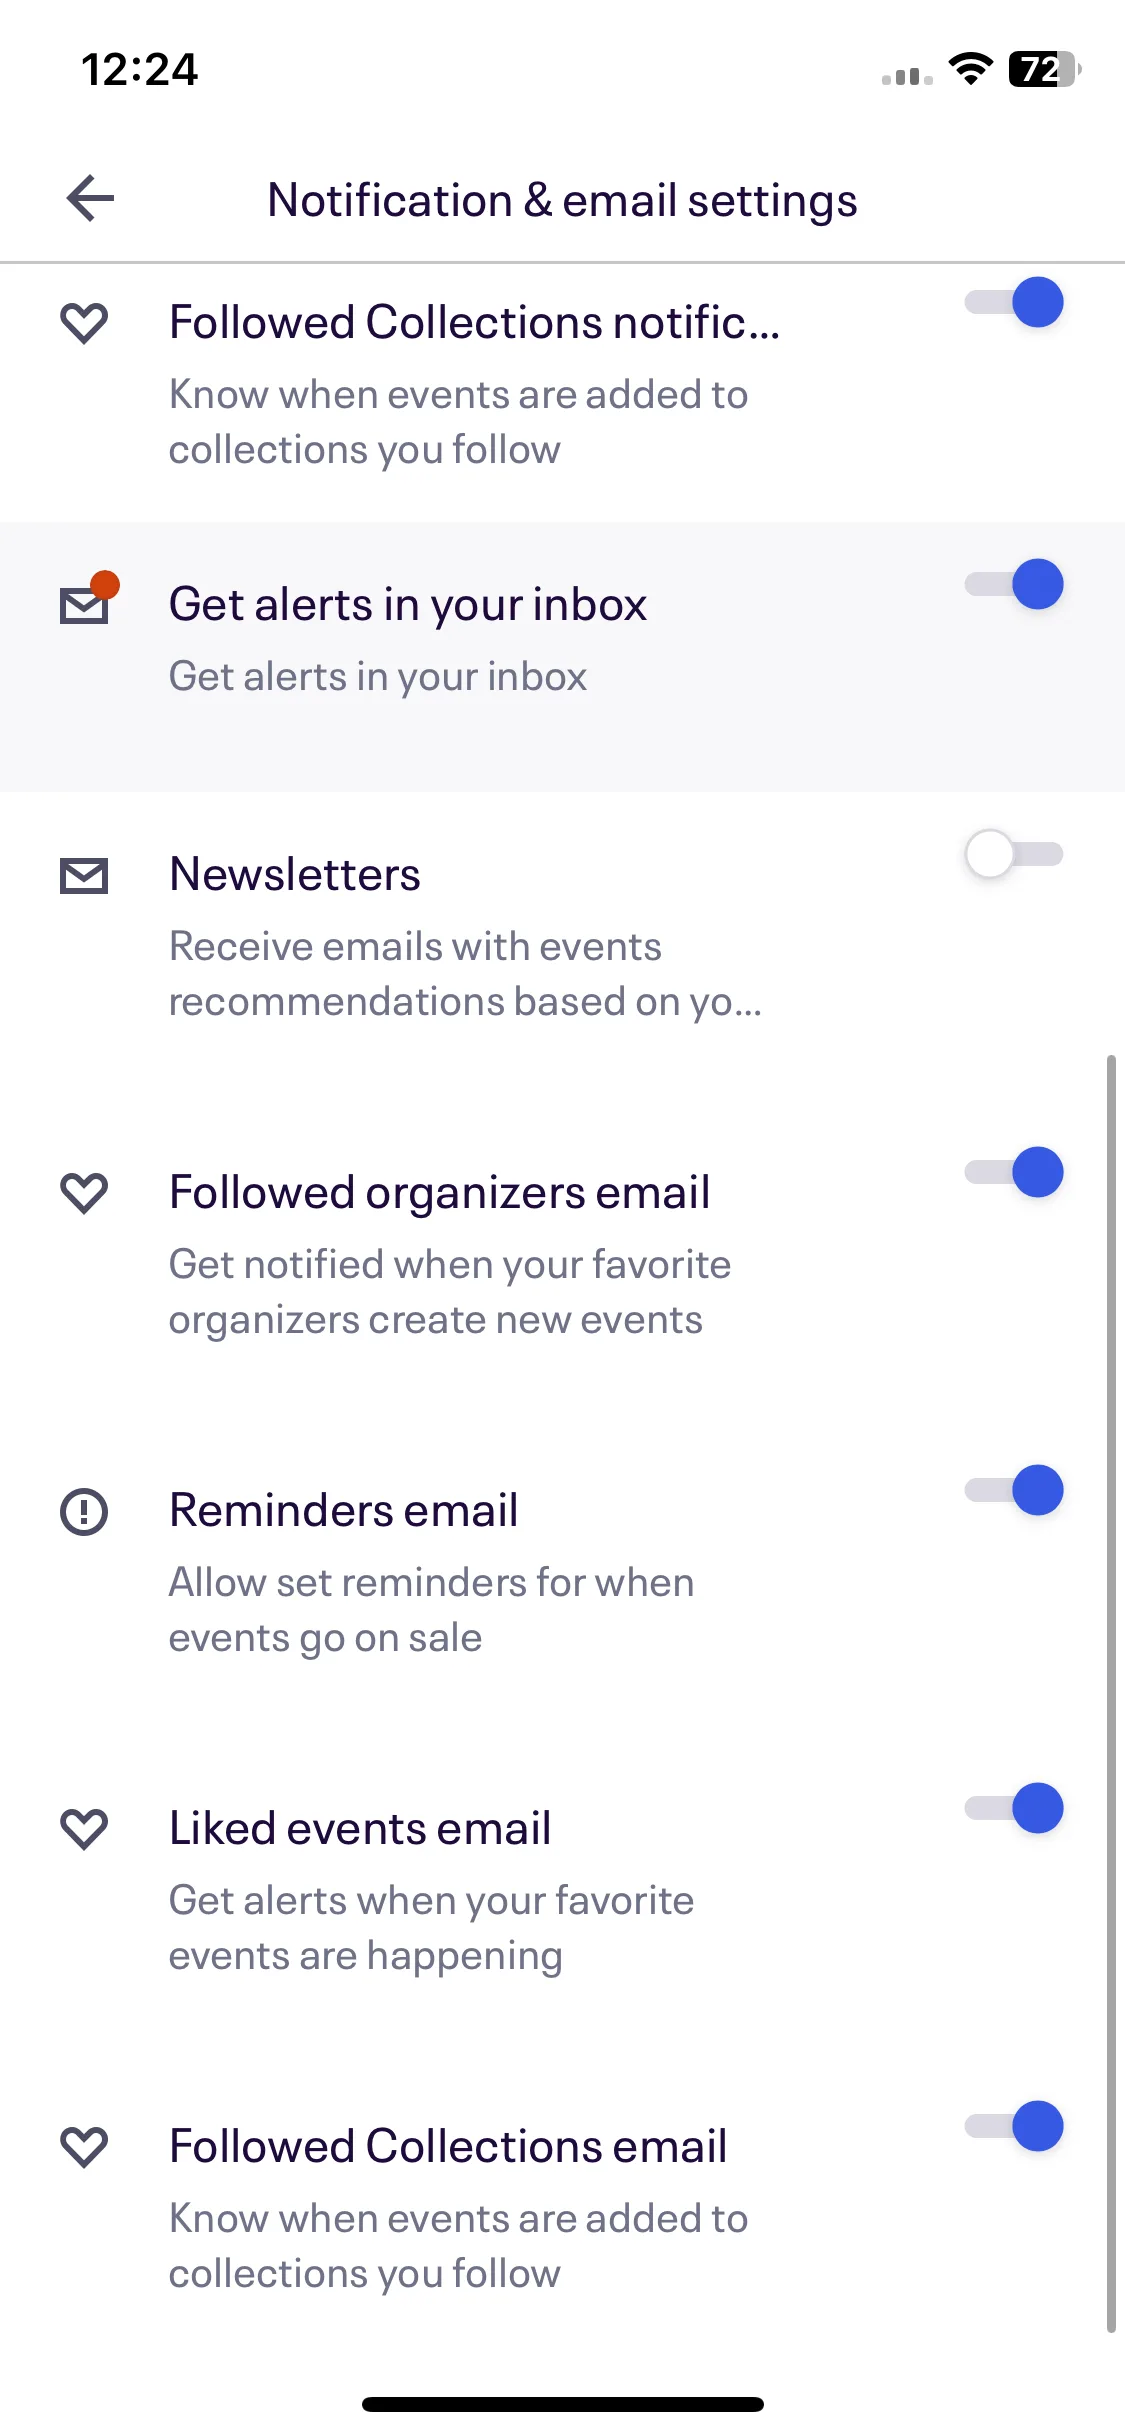Tap the Wi-Fi status icon
Viewport: 1125px width, 2436px height.
coord(970,69)
